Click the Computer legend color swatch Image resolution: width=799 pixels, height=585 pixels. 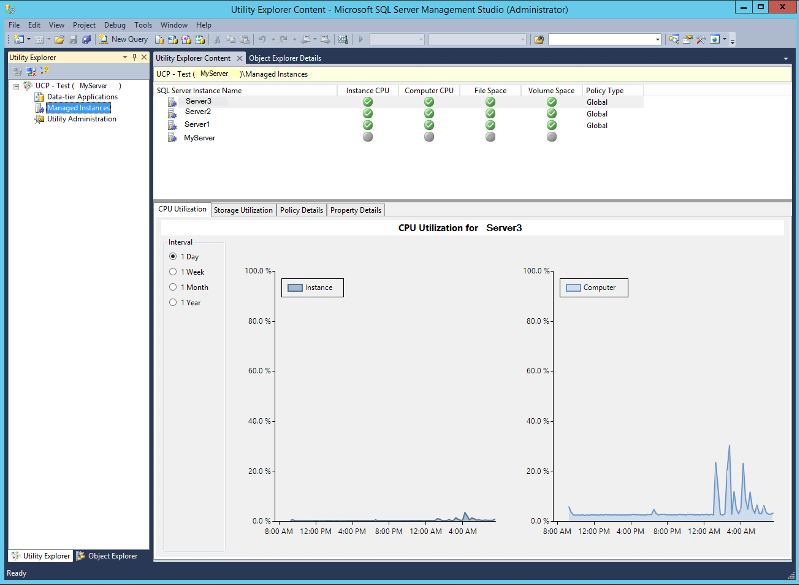coord(573,288)
